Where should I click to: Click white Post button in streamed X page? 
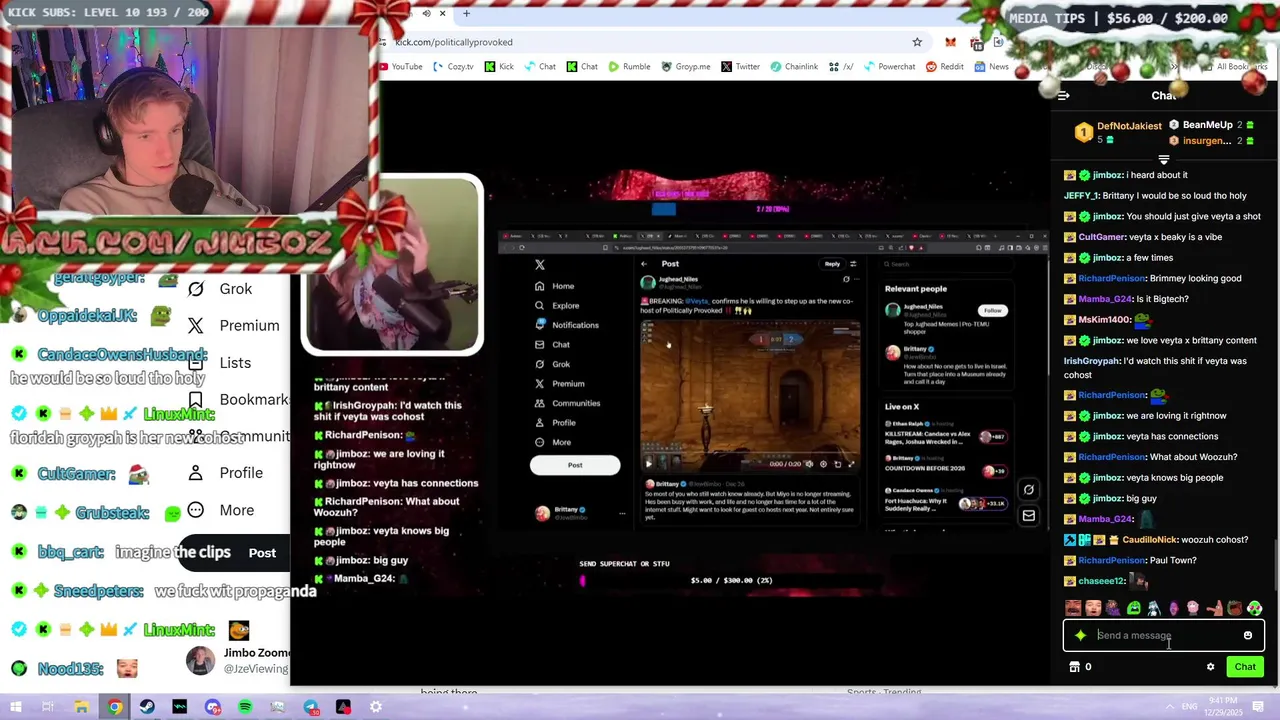[575, 465]
